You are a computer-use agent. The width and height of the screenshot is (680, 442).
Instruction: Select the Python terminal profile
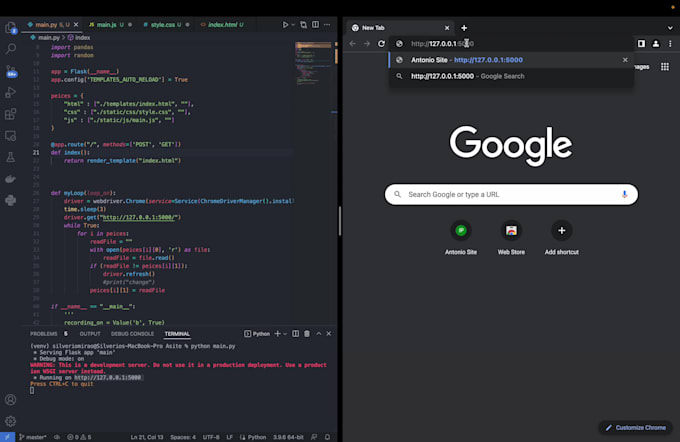pos(257,334)
